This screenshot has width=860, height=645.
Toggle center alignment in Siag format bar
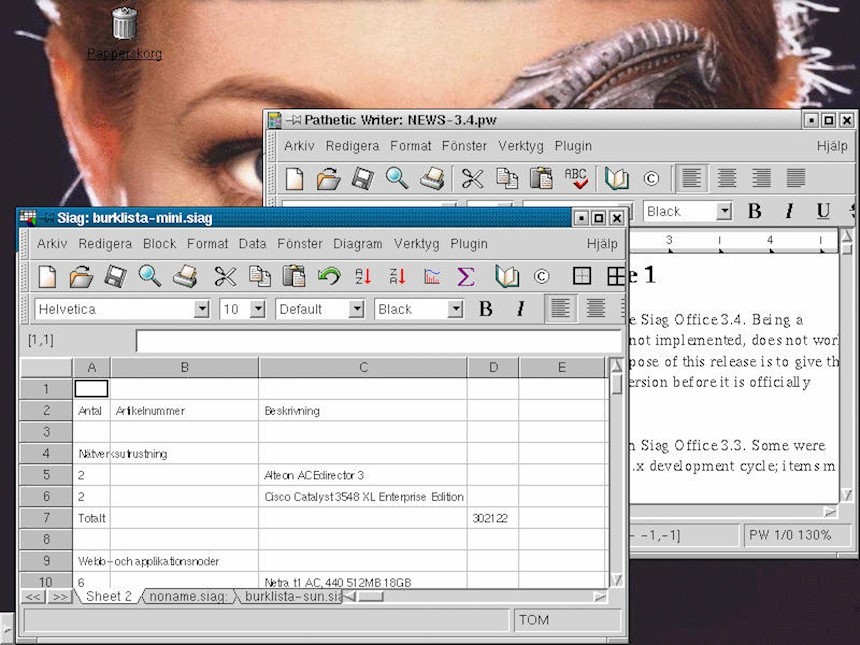[596, 309]
